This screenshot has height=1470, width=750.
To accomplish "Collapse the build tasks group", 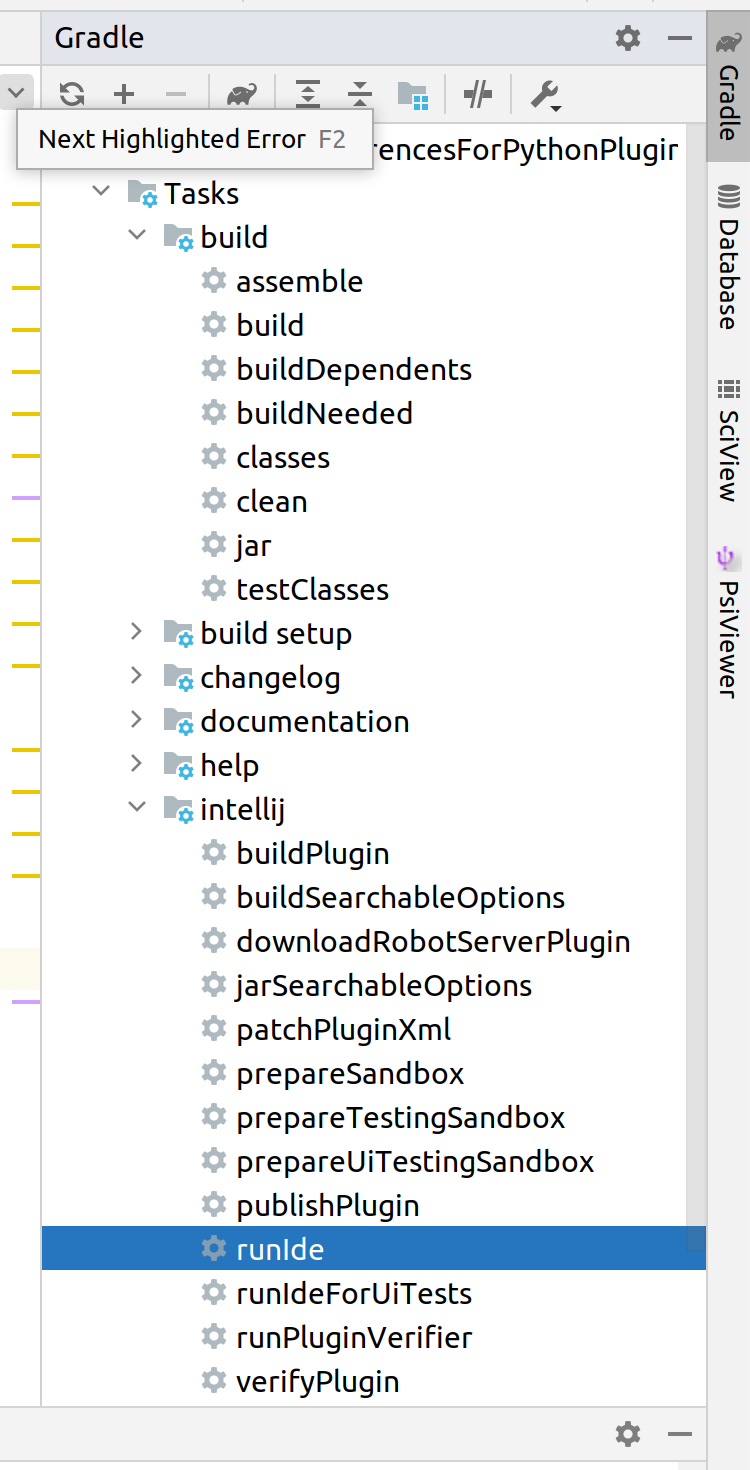I will pos(137,237).
